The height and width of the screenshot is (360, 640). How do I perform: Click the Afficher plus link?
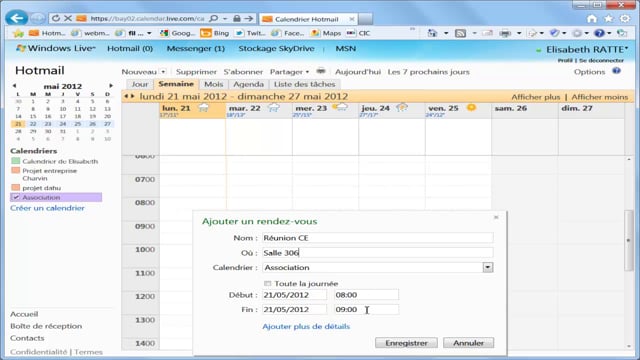(536, 97)
